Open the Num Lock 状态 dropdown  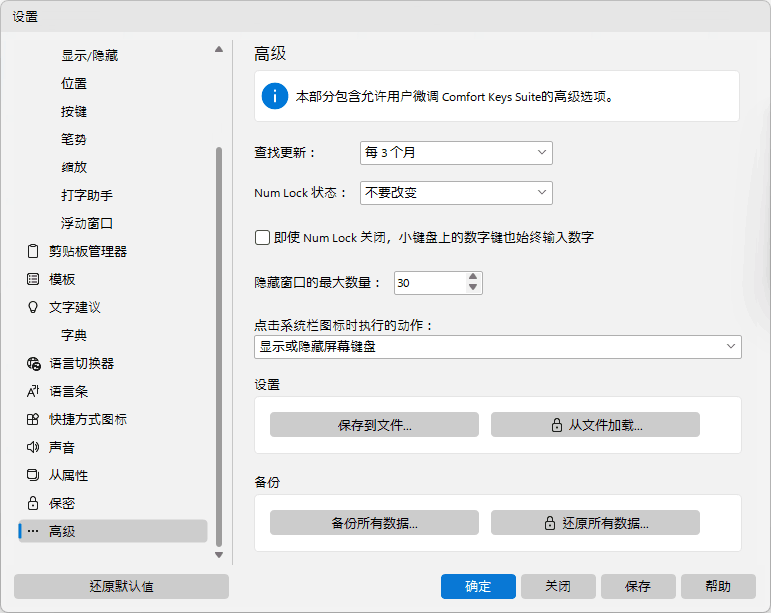456,193
